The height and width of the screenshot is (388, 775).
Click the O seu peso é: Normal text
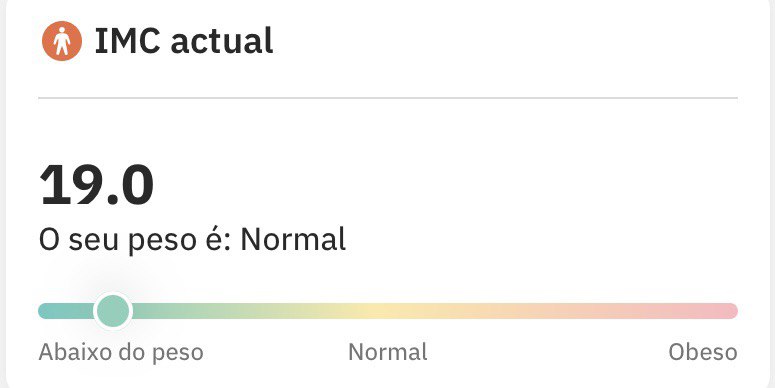192,240
